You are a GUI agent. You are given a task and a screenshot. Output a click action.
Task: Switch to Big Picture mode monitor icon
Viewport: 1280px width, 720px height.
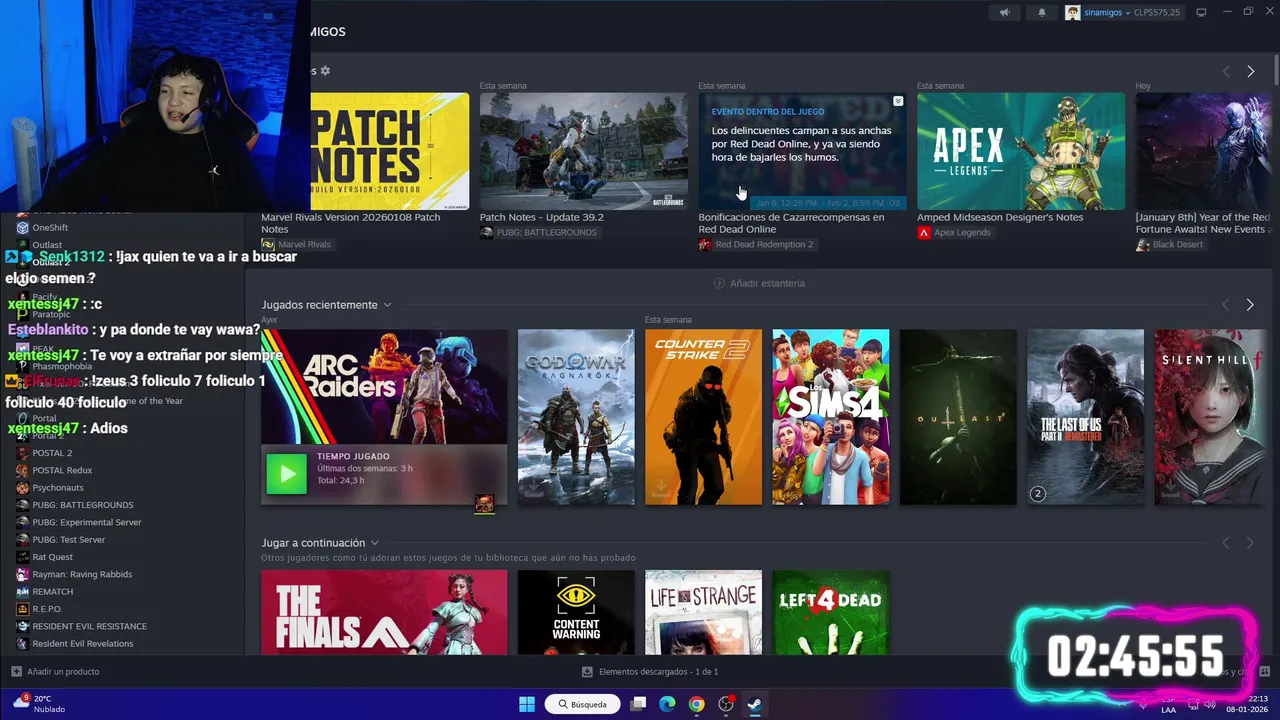pyautogui.click(x=1201, y=12)
